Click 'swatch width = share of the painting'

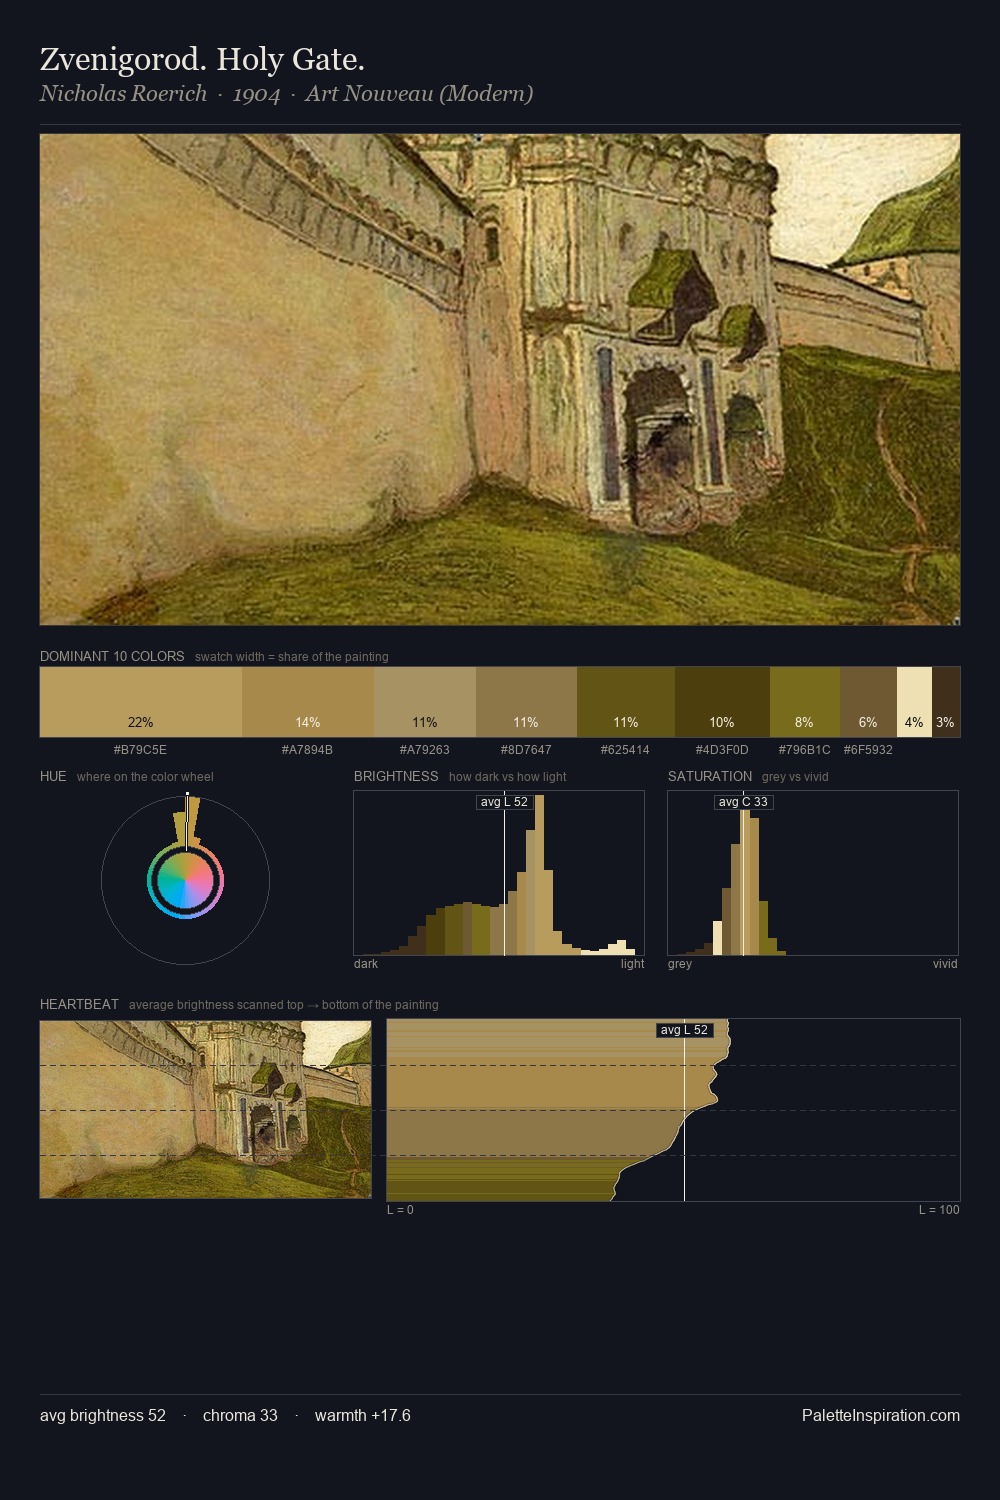point(292,657)
